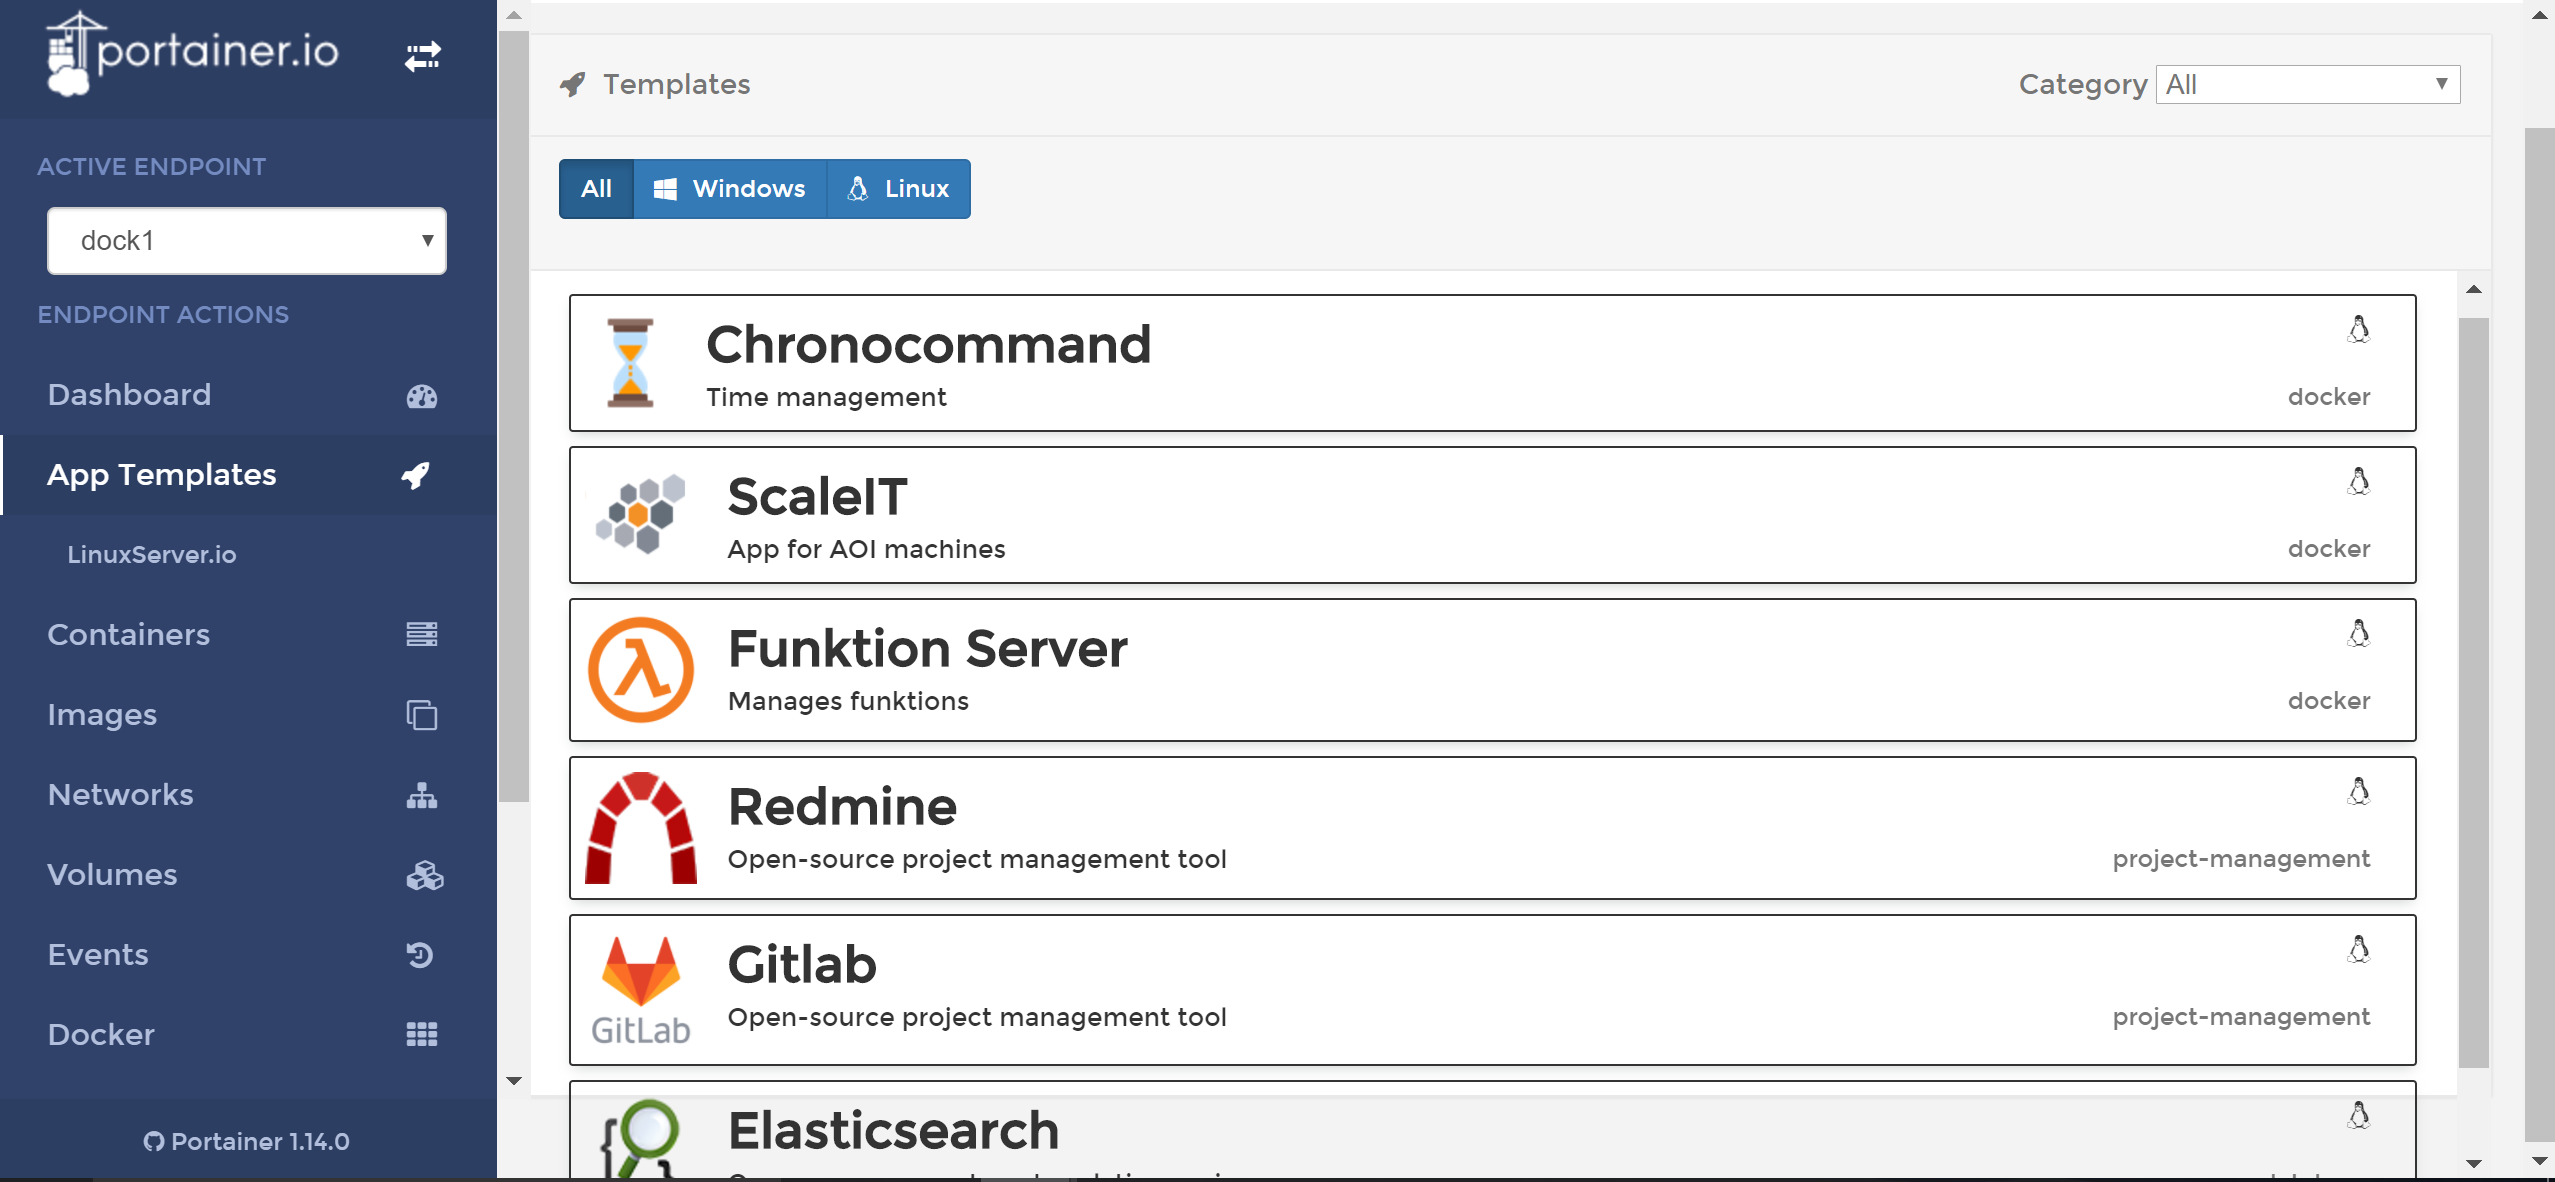Toggle the sidebar using the arrows icon

click(422, 56)
